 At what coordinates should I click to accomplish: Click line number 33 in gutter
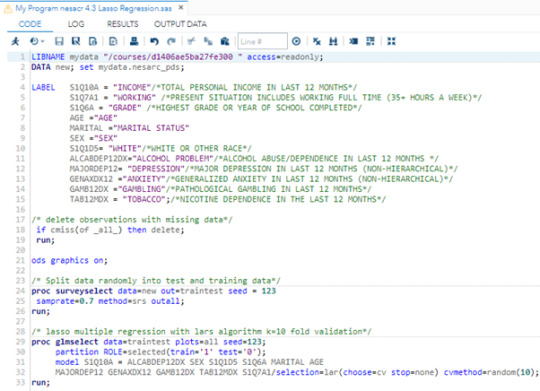pos(20,382)
